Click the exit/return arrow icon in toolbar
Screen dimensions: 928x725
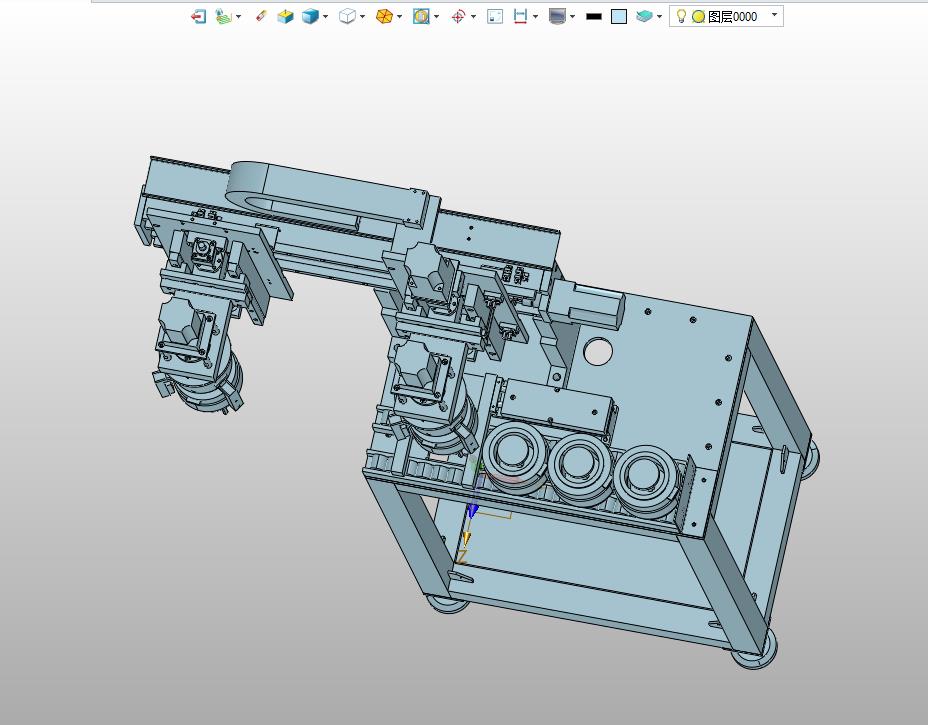coord(198,16)
